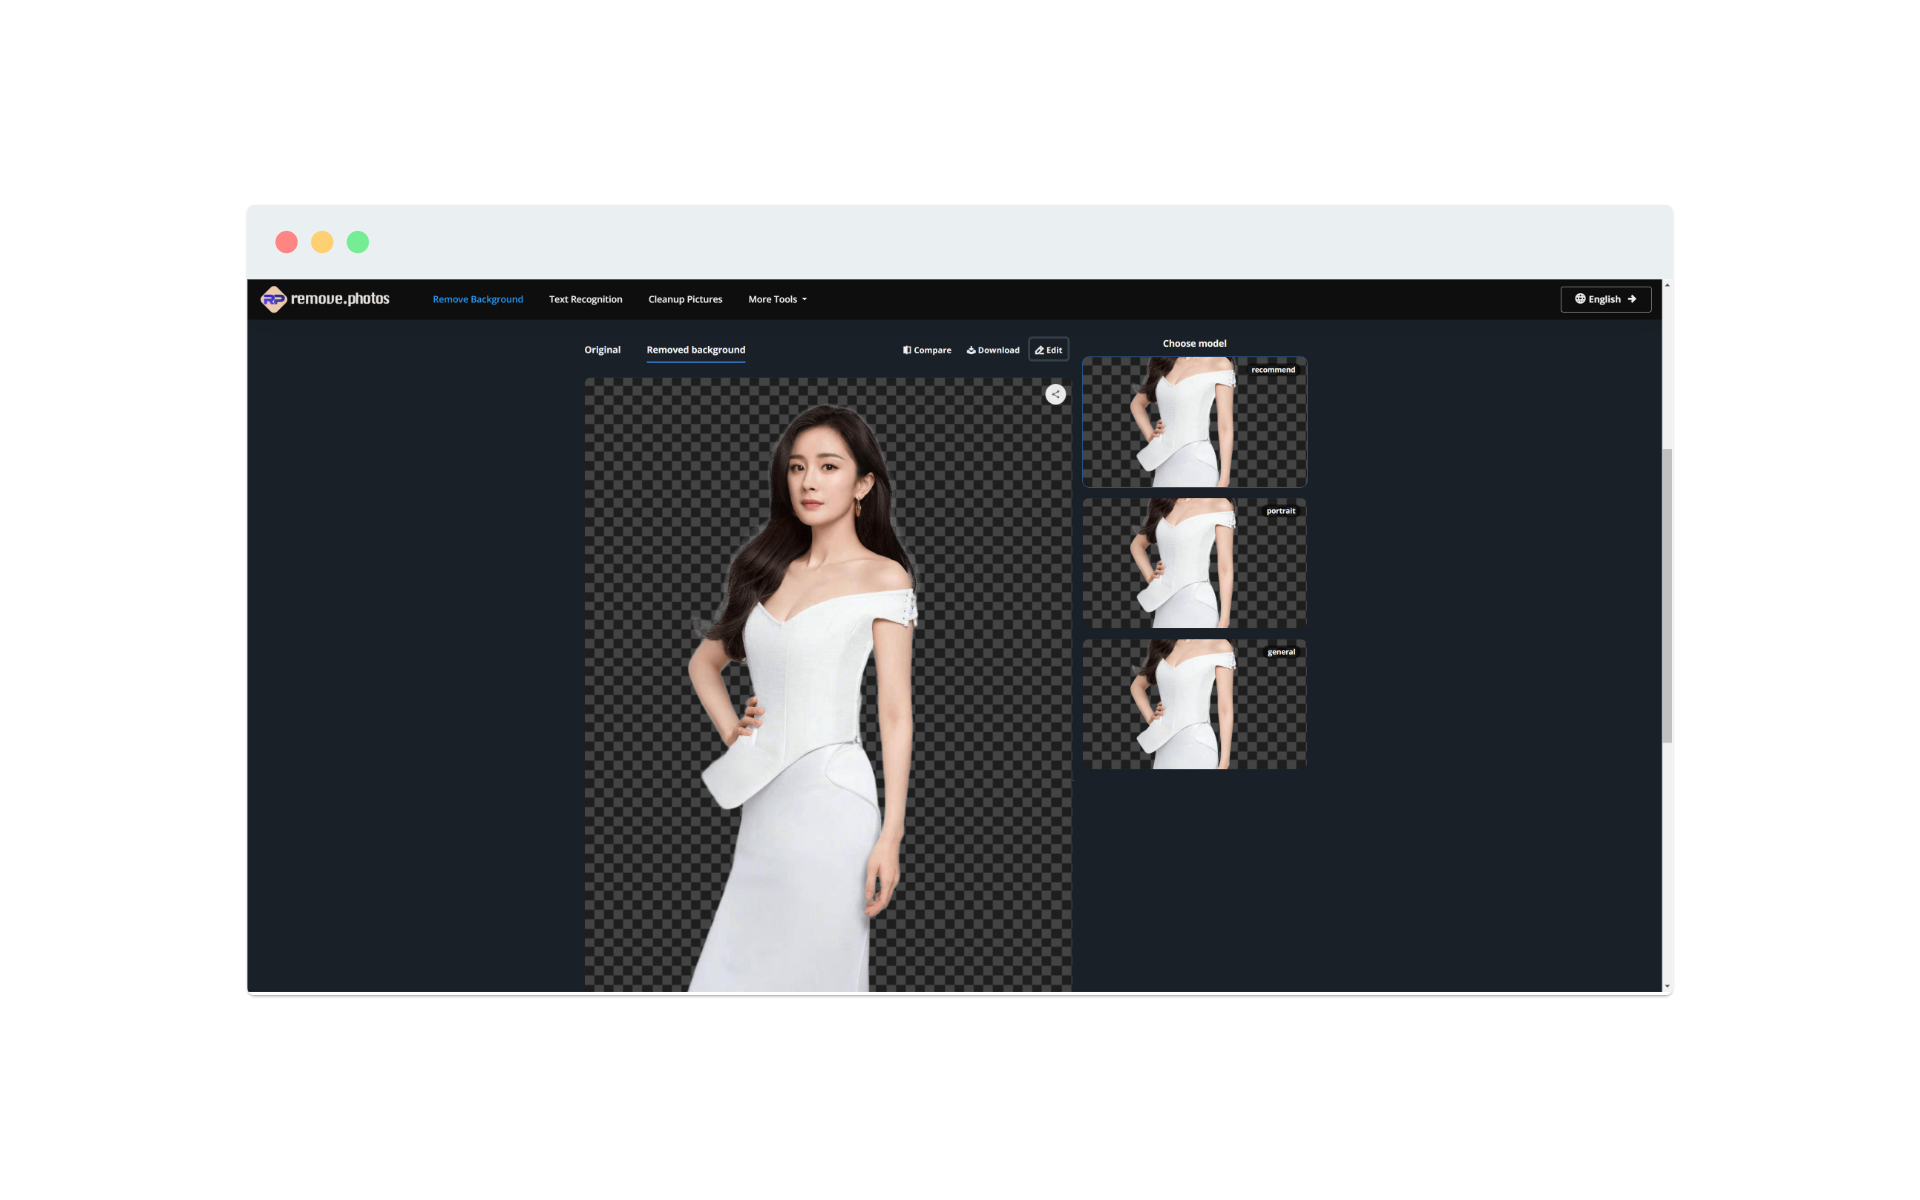
Task: Open Text Recognition page
Action: point(585,299)
